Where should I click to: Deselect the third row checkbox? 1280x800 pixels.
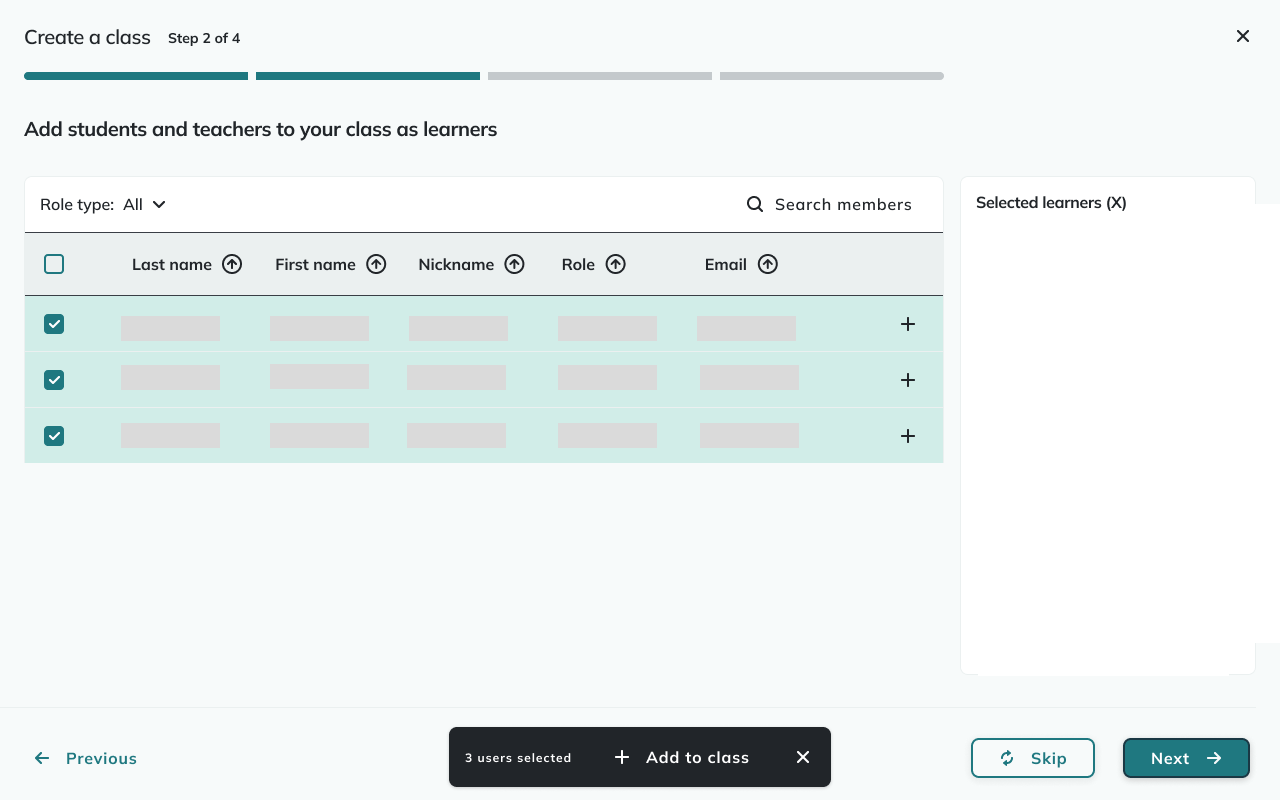(54, 436)
